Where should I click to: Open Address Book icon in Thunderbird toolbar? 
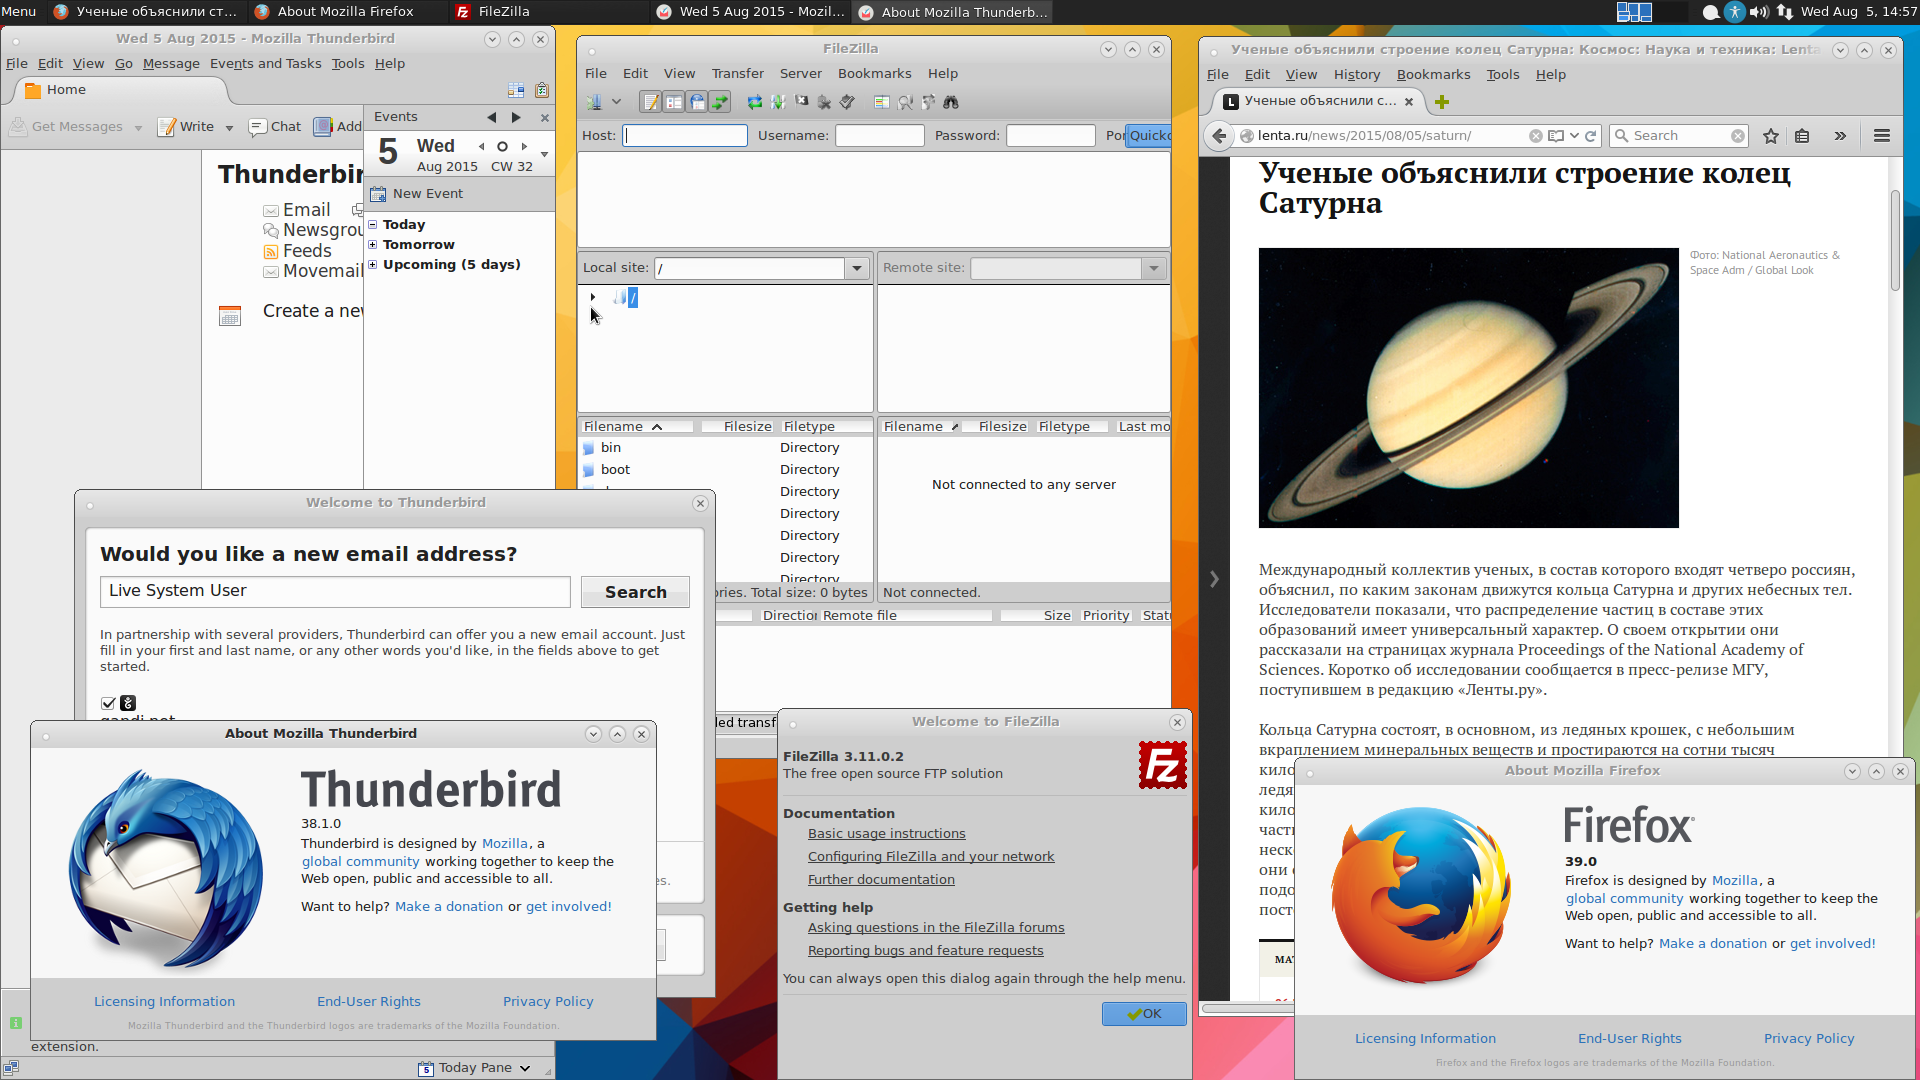tap(323, 127)
